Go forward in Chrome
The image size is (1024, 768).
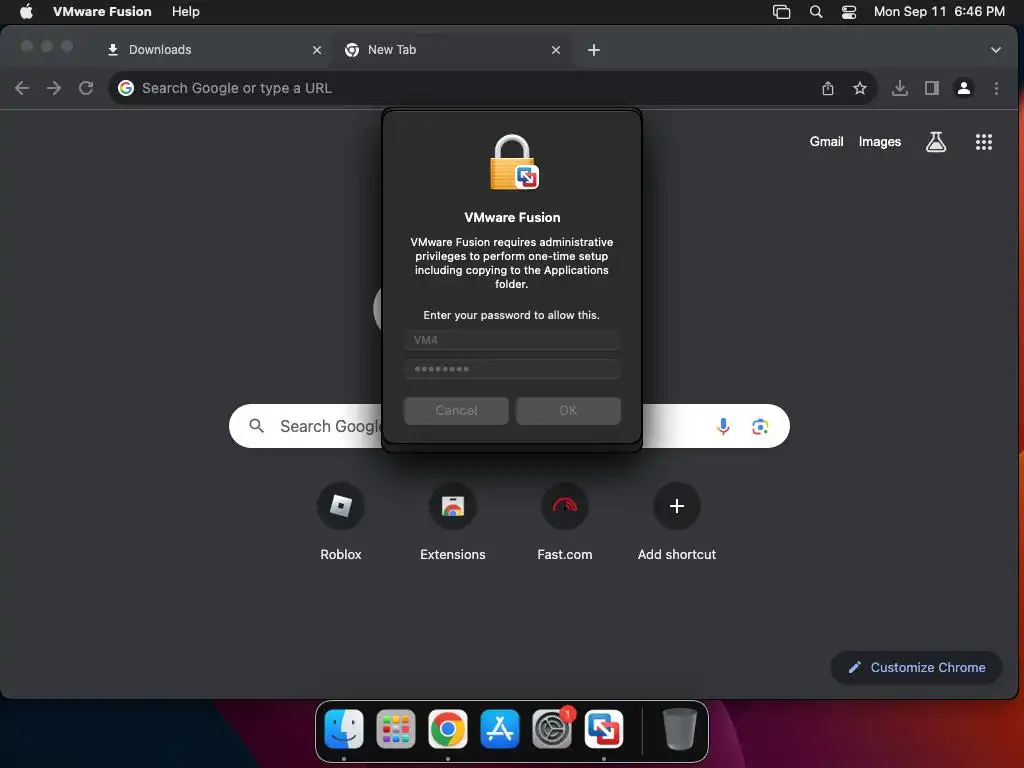(54, 88)
